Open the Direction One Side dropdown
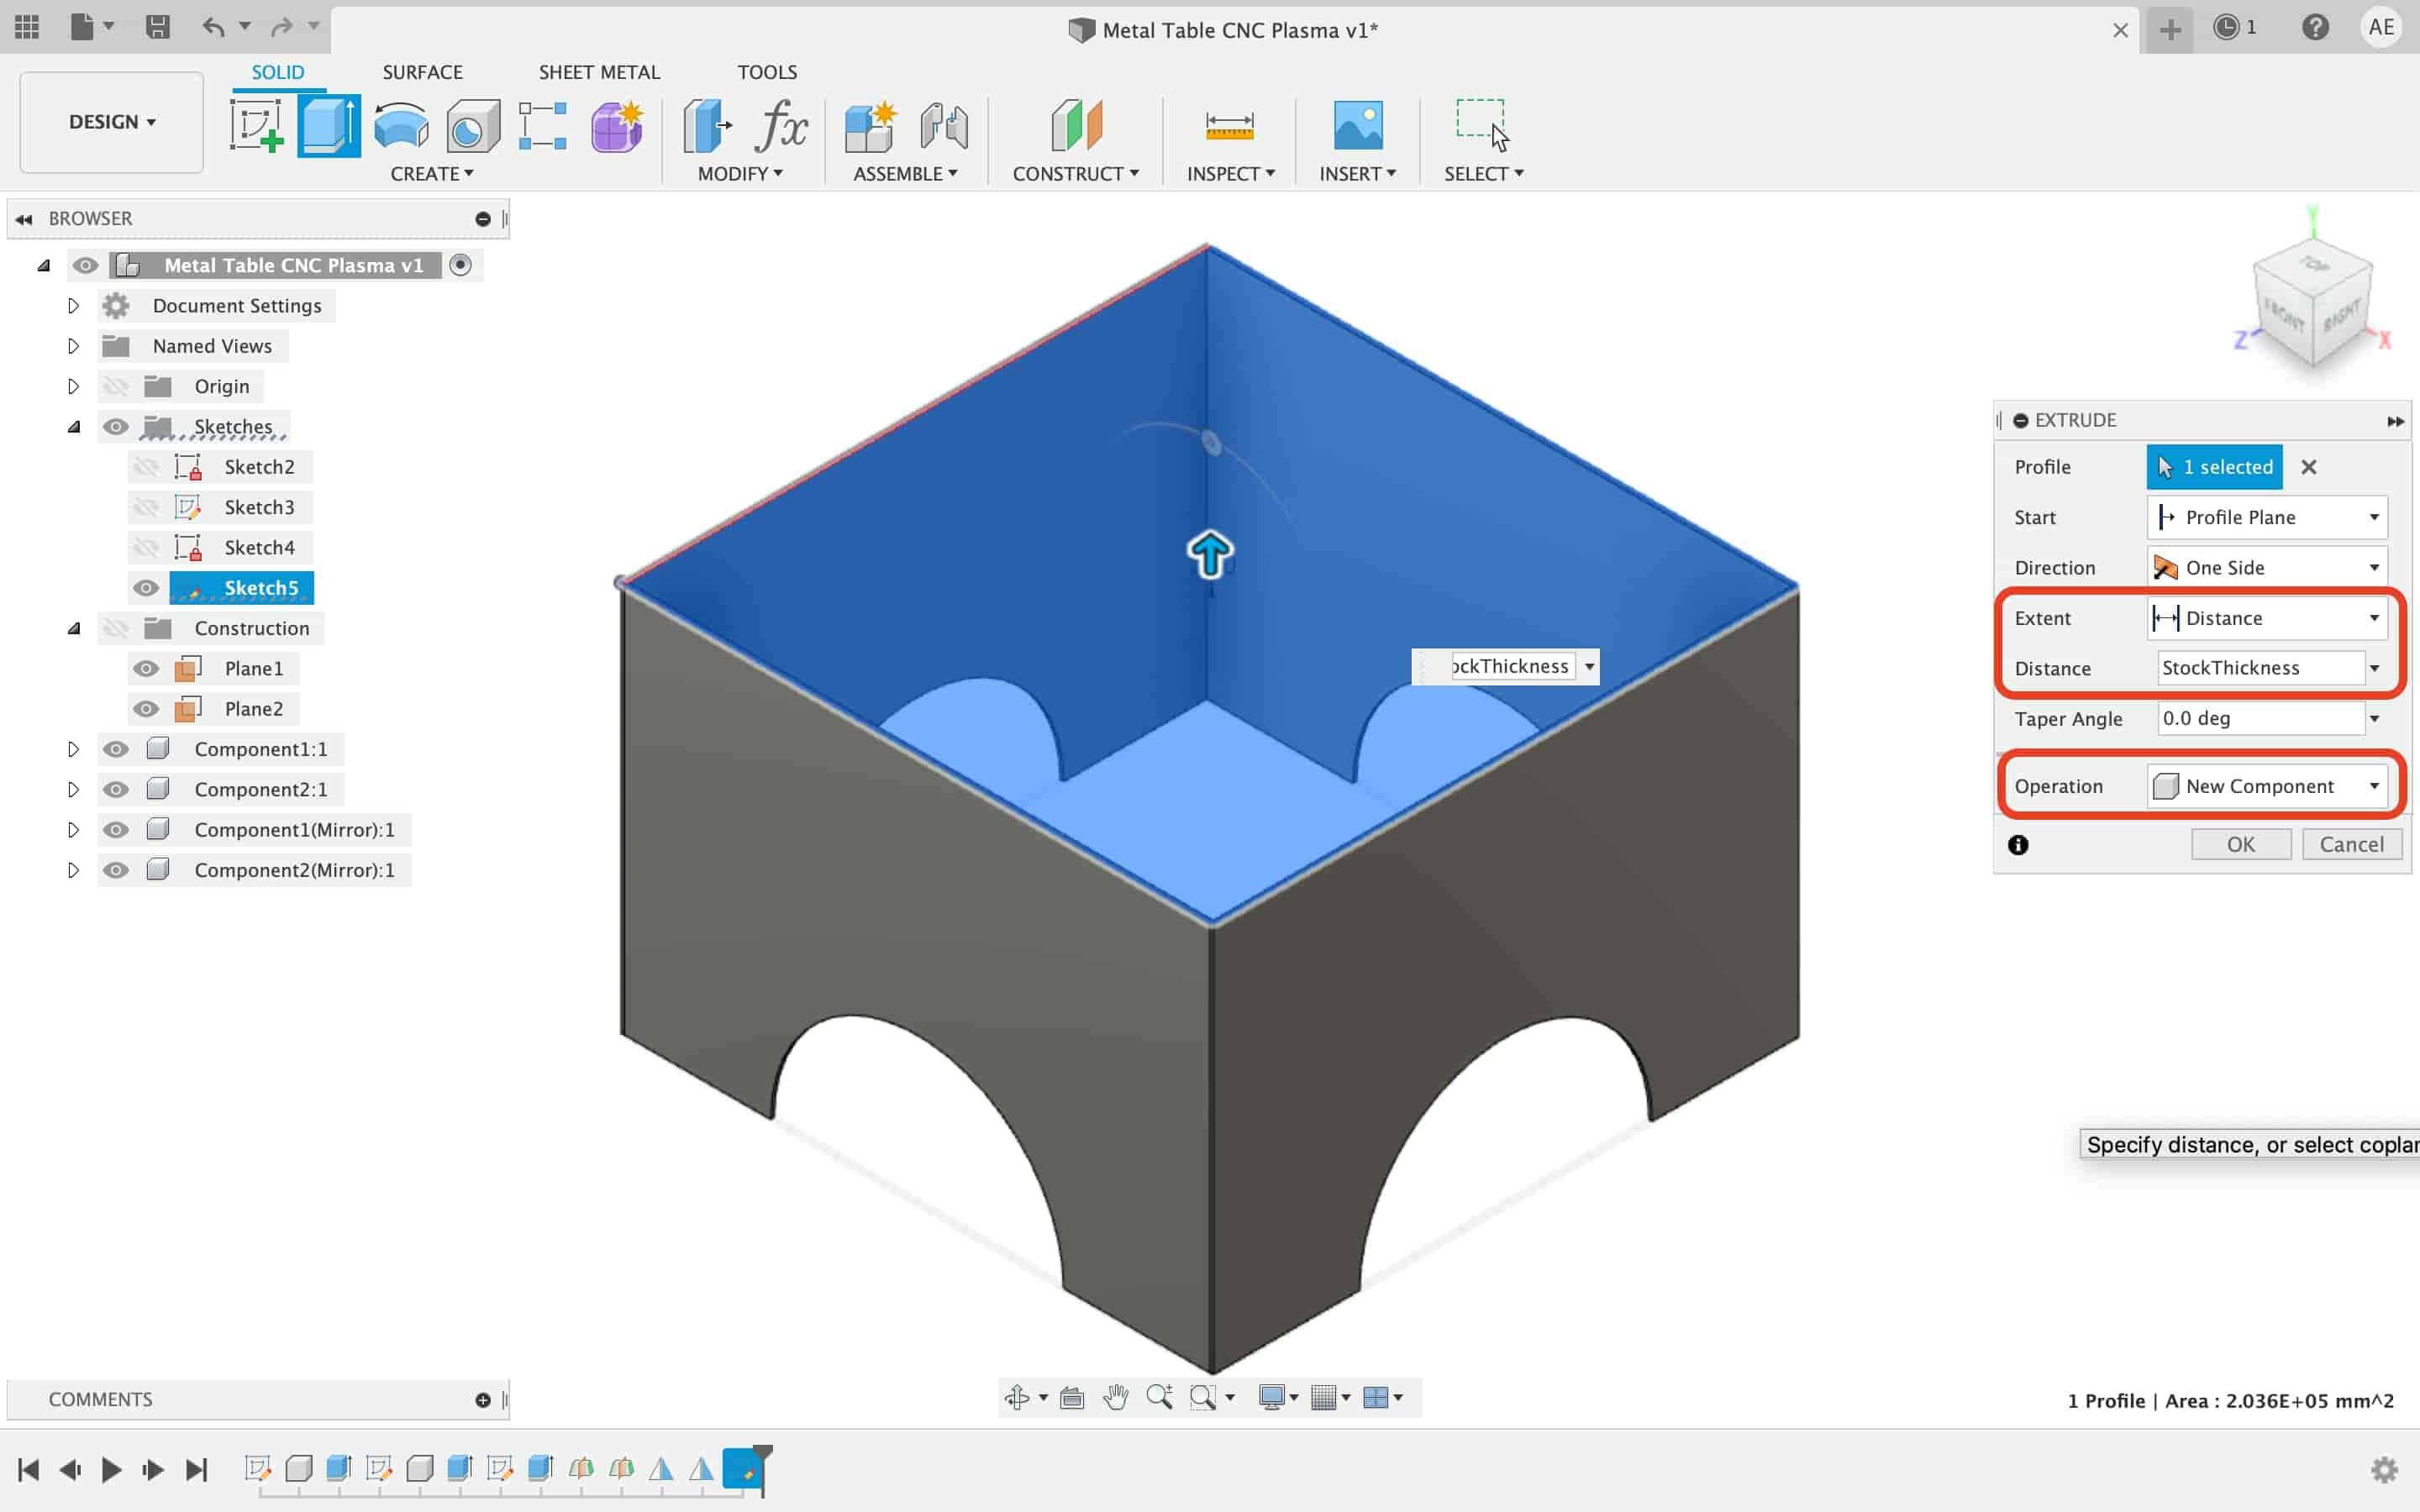 coord(2266,567)
